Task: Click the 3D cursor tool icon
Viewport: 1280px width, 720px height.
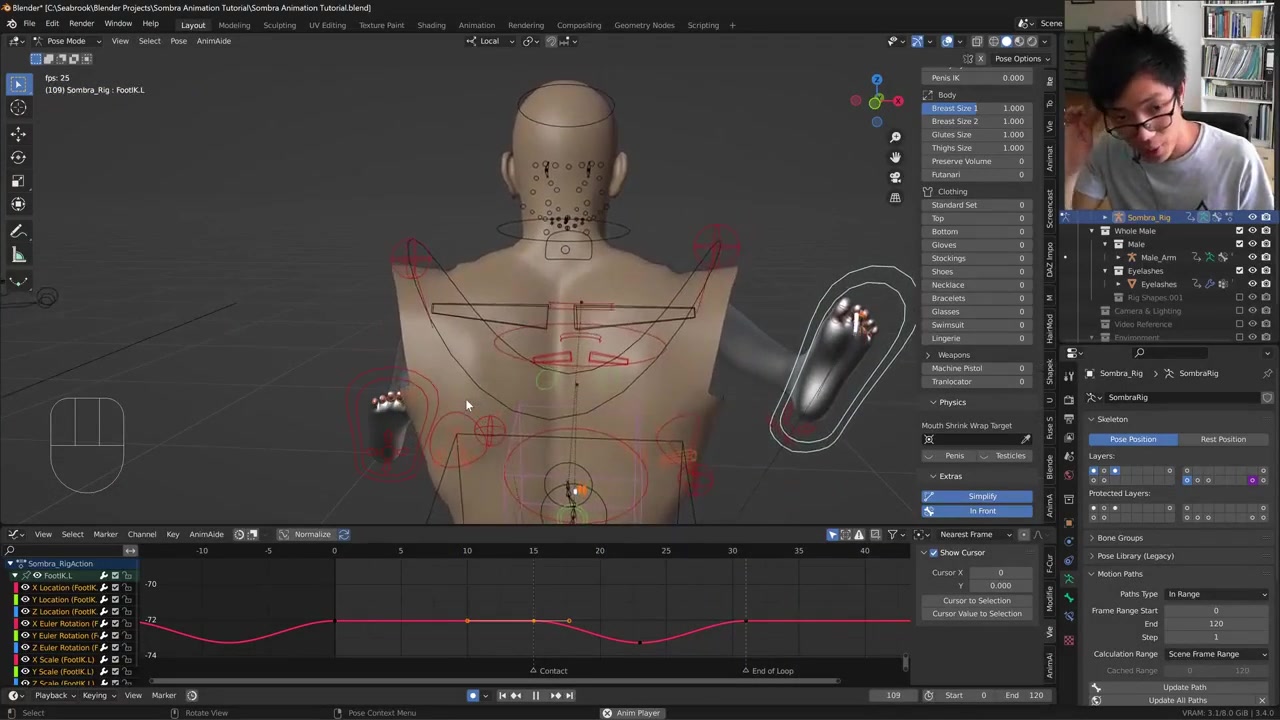Action: pyautogui.click(x=18, y=108)
